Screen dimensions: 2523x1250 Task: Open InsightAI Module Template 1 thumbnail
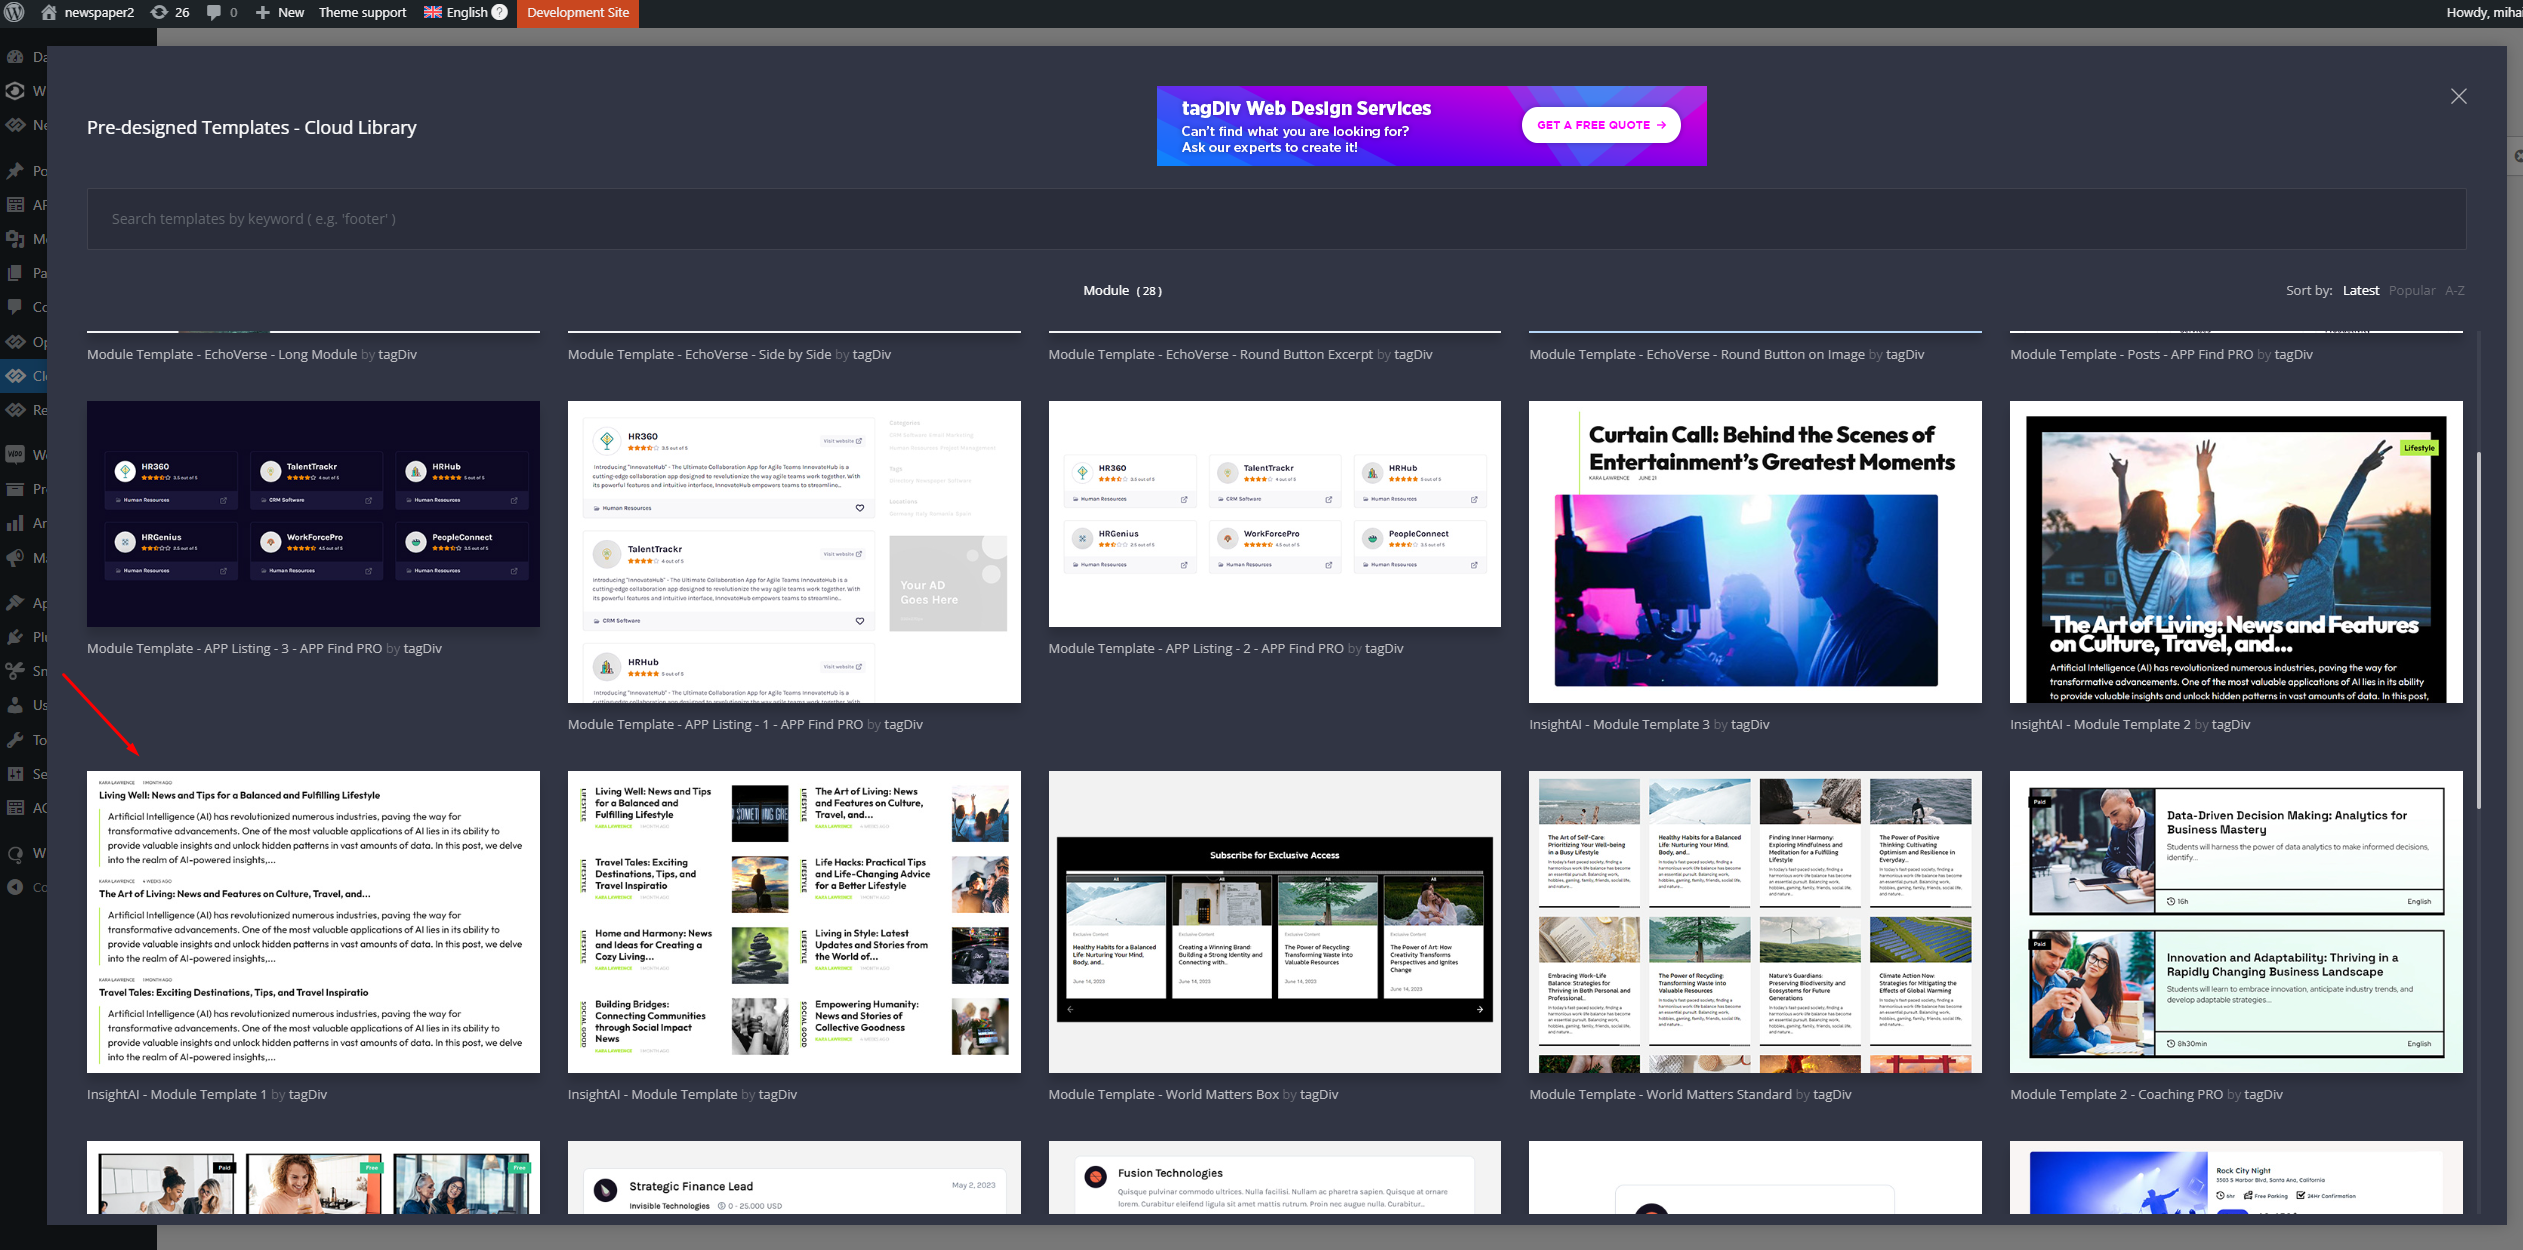313,922
